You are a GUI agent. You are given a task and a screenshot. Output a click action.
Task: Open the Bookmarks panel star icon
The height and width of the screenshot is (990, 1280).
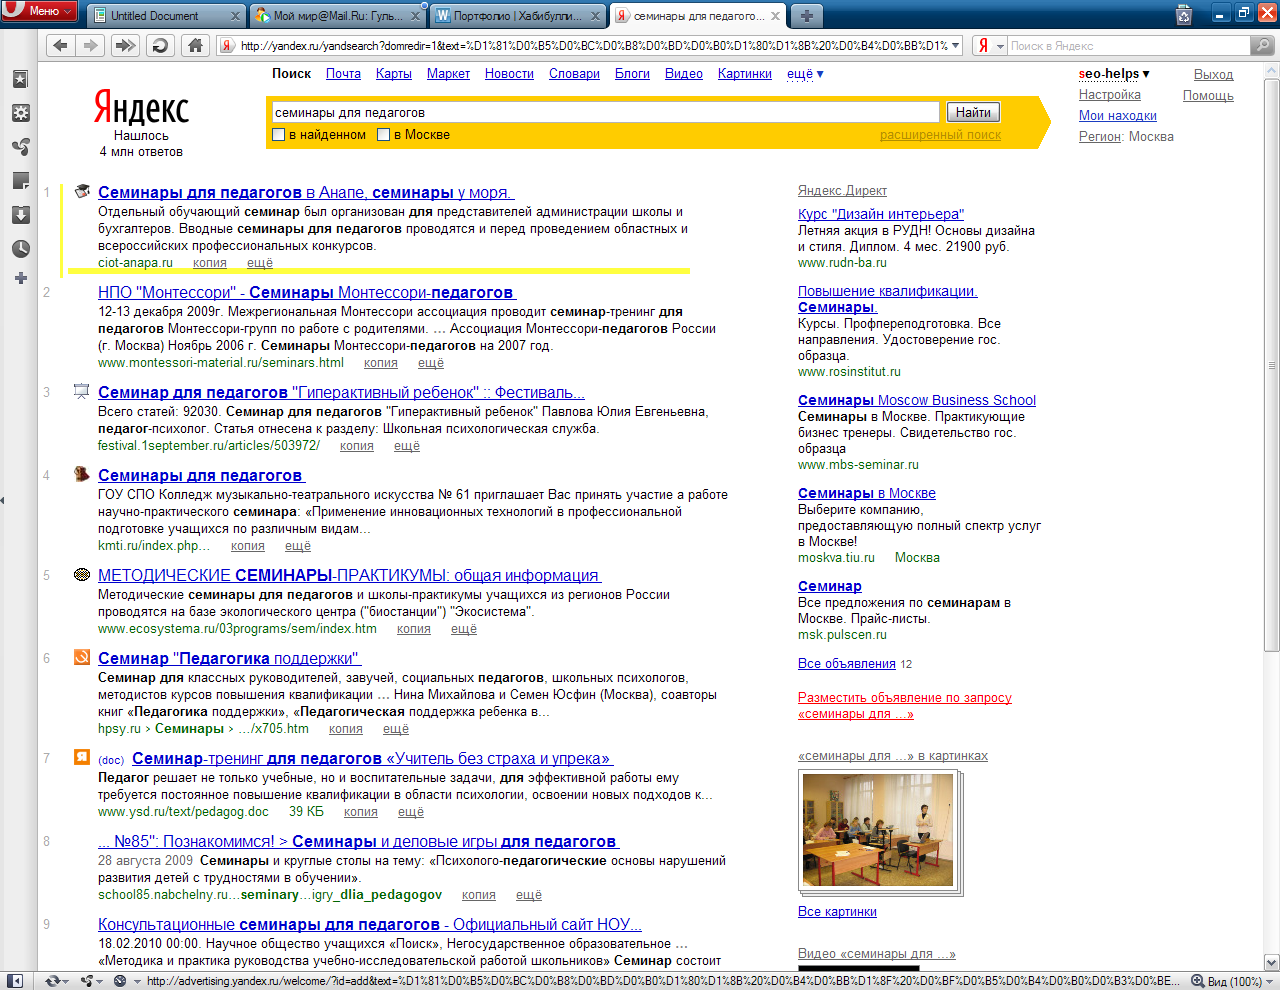(20, 80)
